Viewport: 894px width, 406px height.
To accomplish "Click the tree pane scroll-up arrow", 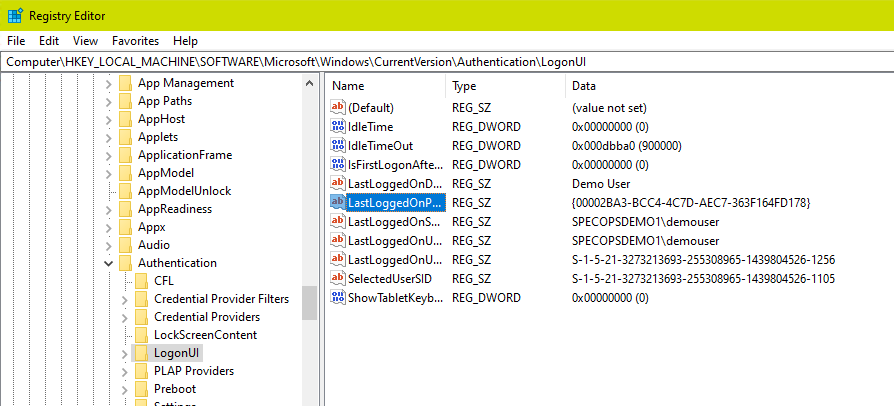I will pos(310,83).
